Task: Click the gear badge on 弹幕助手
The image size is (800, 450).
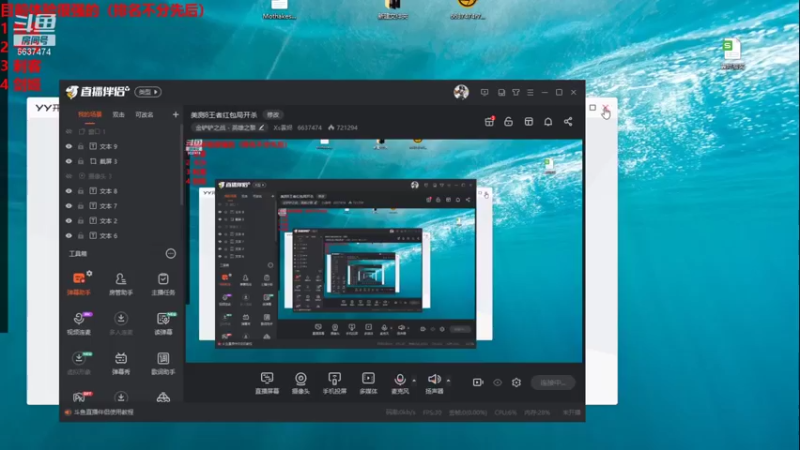Action: coord(89,273)
